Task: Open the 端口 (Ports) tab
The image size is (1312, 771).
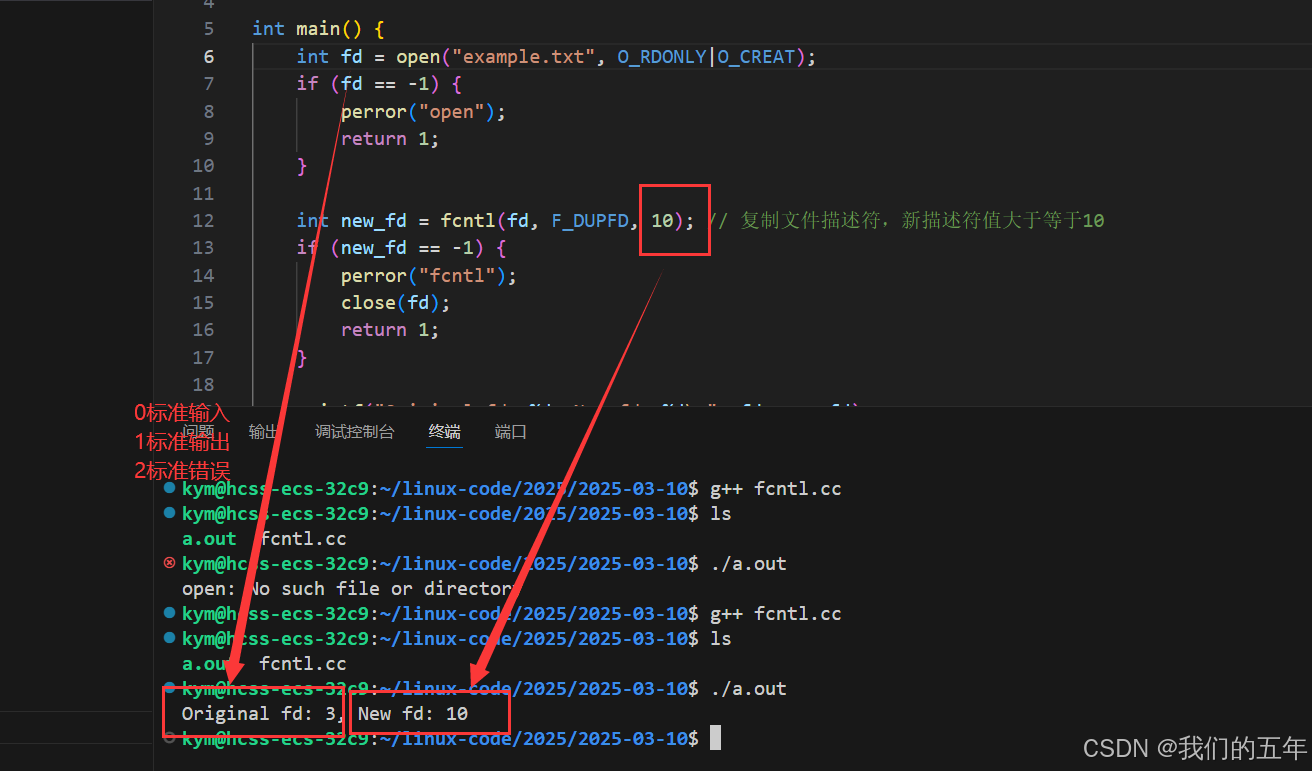Action: click(x=510, y=431)
